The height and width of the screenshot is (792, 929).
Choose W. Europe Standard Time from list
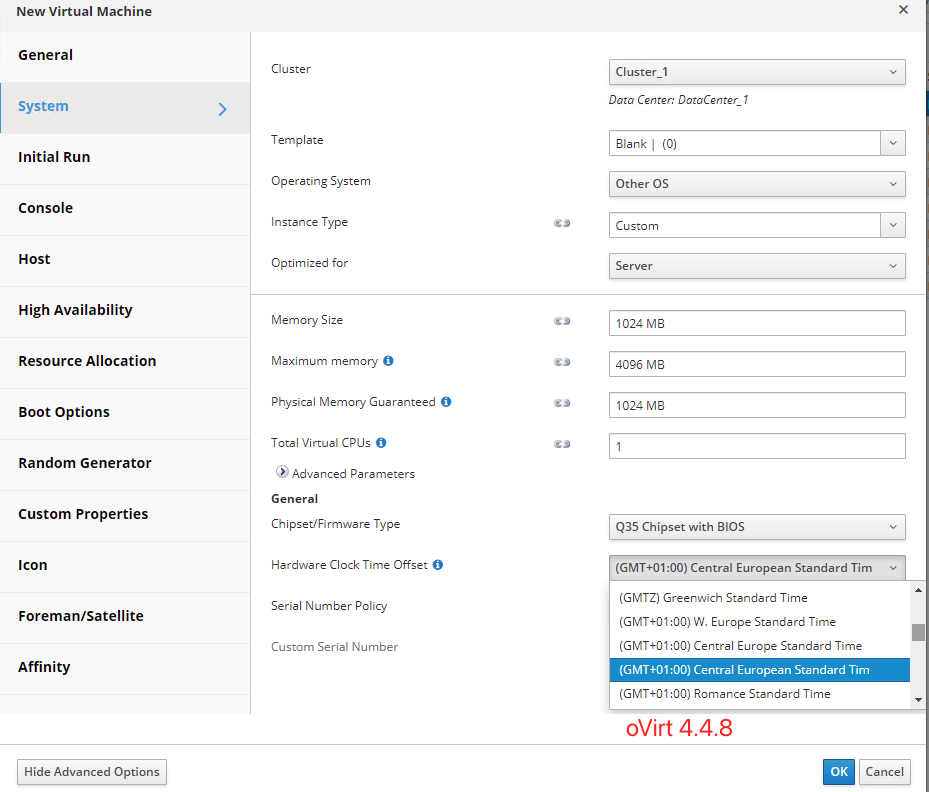[727, 622]
